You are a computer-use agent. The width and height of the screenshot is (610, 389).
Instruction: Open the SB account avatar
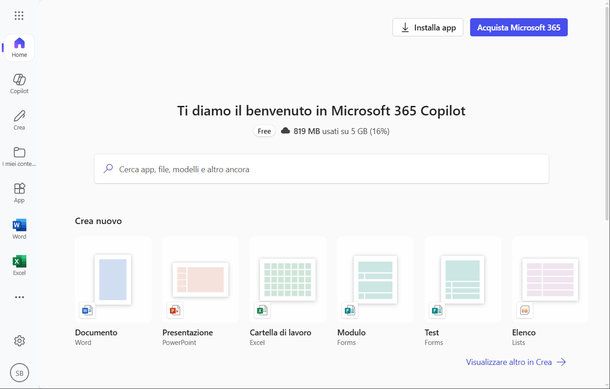[19, 373]
